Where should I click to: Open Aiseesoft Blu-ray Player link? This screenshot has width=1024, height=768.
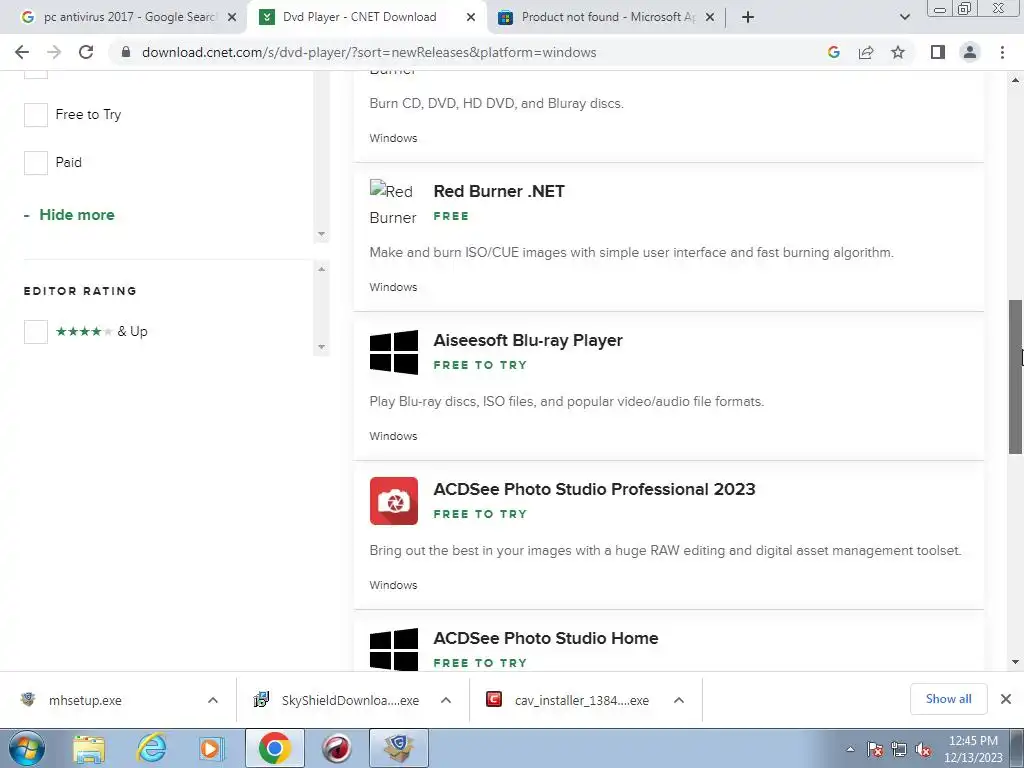(x=528, y=340)
